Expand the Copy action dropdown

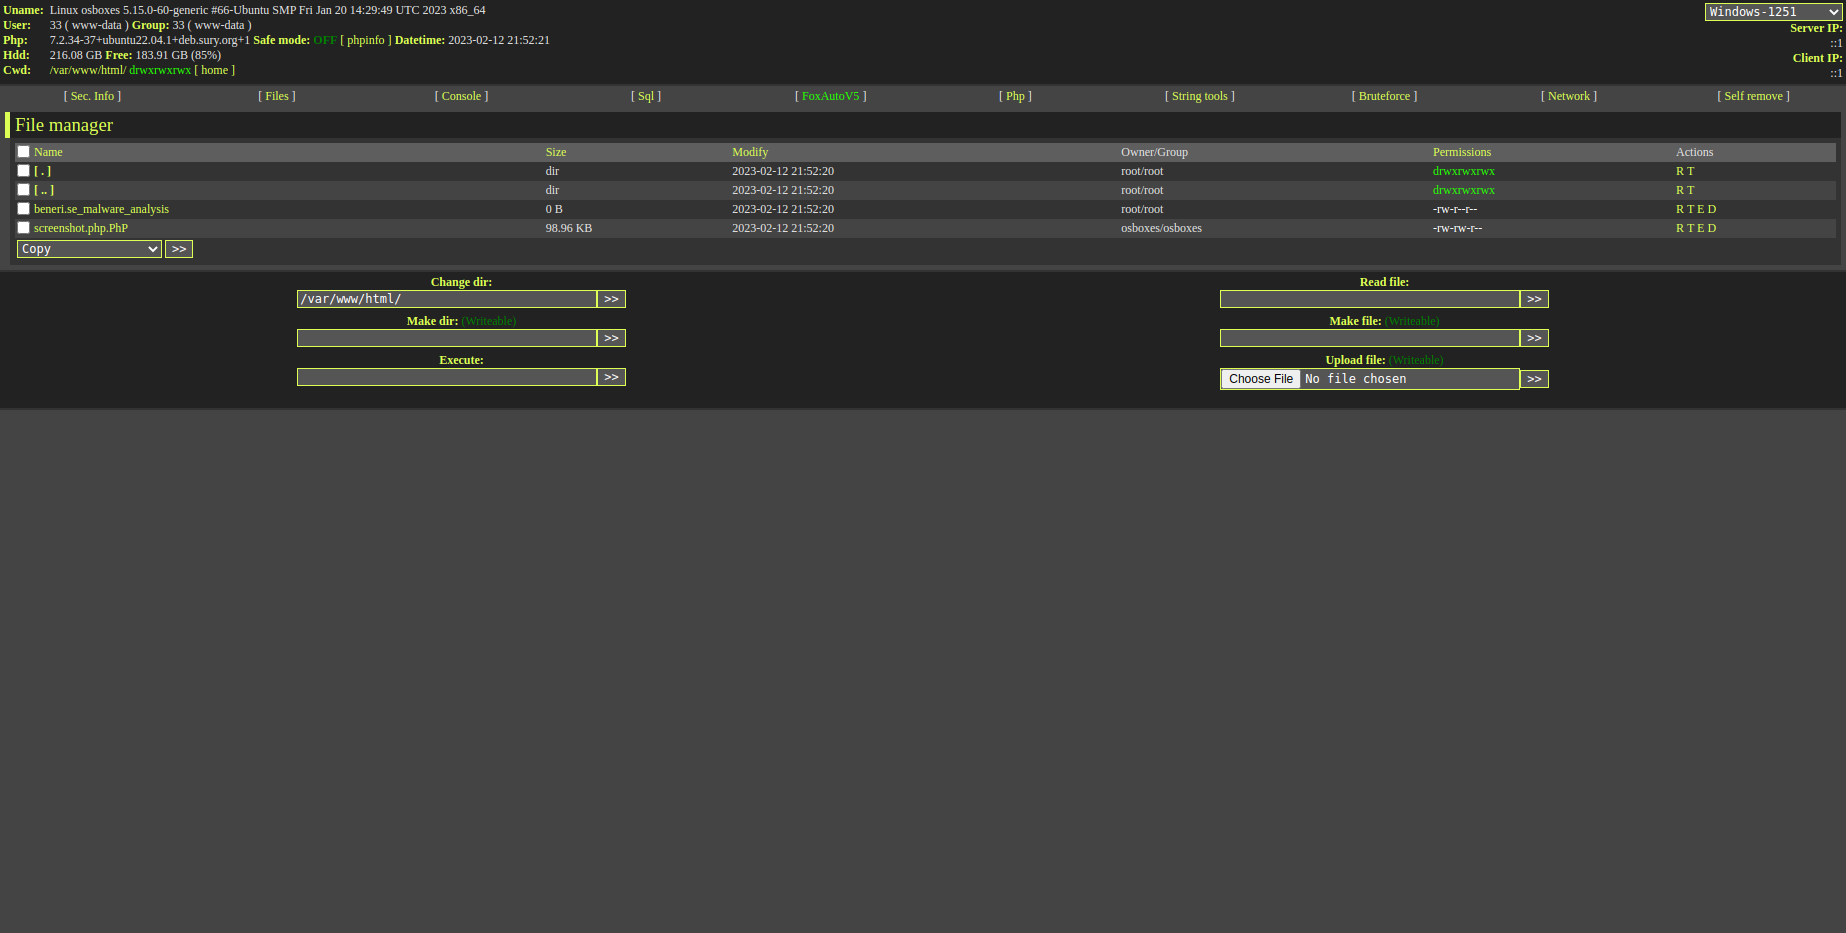tap(89, 249)
